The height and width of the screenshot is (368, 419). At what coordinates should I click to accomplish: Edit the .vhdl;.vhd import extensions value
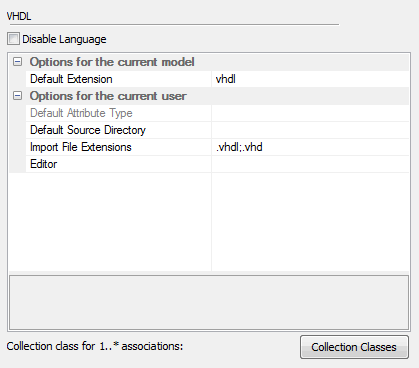point(310,147)
